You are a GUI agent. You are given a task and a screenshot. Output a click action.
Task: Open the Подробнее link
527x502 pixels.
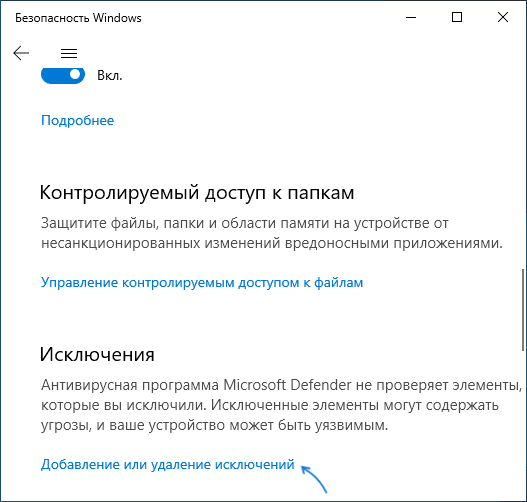(77, 120)
